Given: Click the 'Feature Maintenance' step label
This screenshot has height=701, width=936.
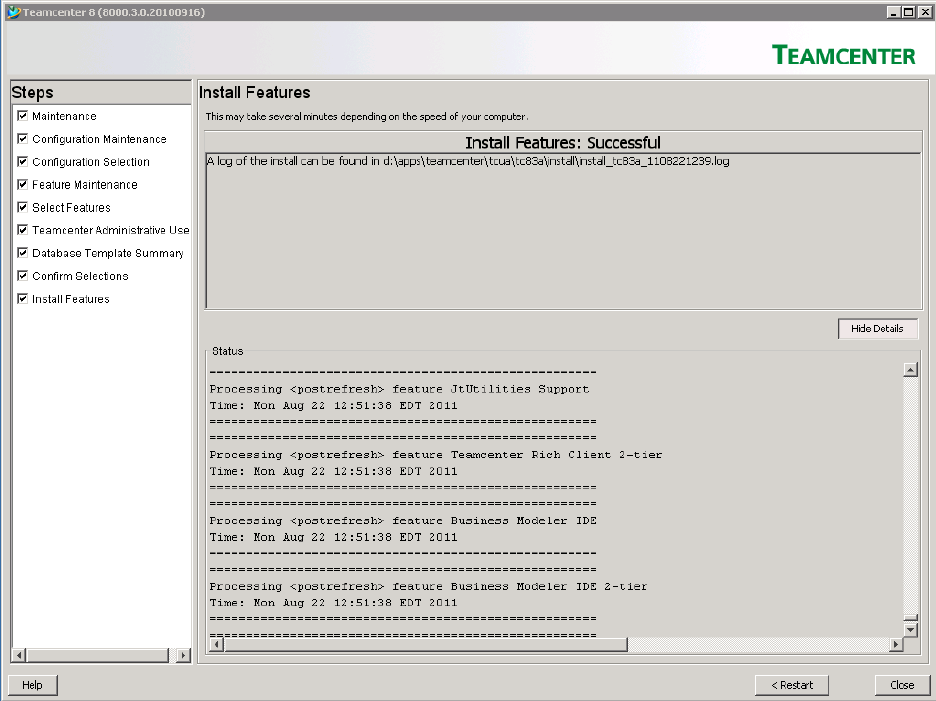Looking at the screenshot, I should tap(85, 185).
